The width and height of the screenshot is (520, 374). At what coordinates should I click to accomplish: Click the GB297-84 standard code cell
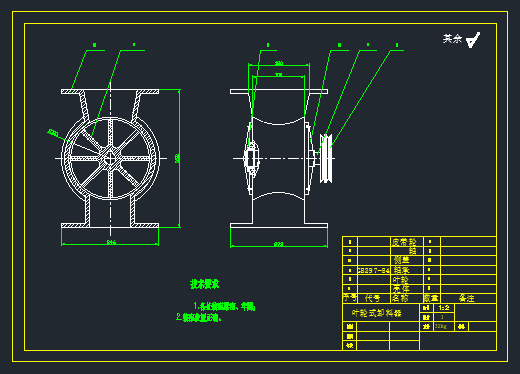(x=373, y=270)
